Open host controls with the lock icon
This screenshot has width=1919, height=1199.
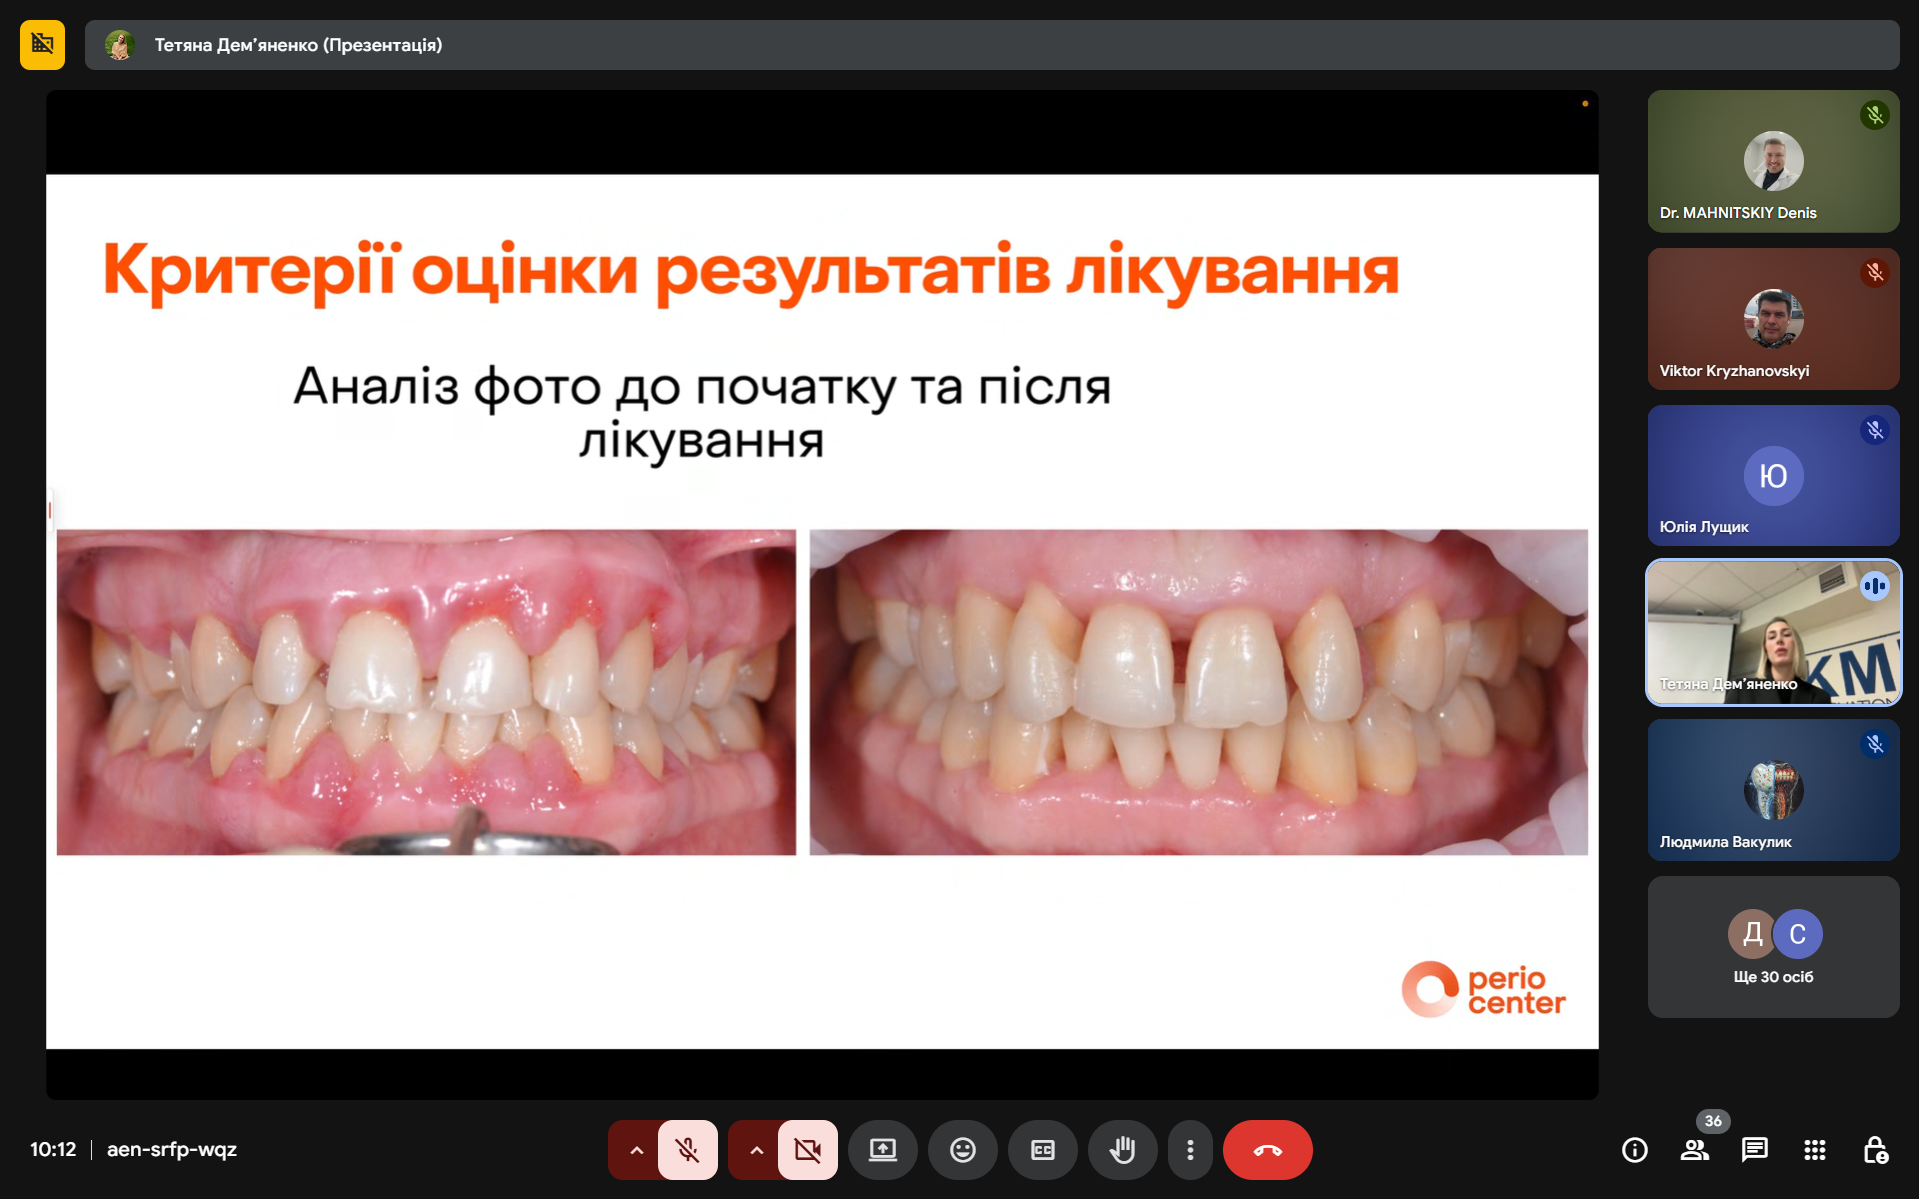[x=1875, y=1150]
